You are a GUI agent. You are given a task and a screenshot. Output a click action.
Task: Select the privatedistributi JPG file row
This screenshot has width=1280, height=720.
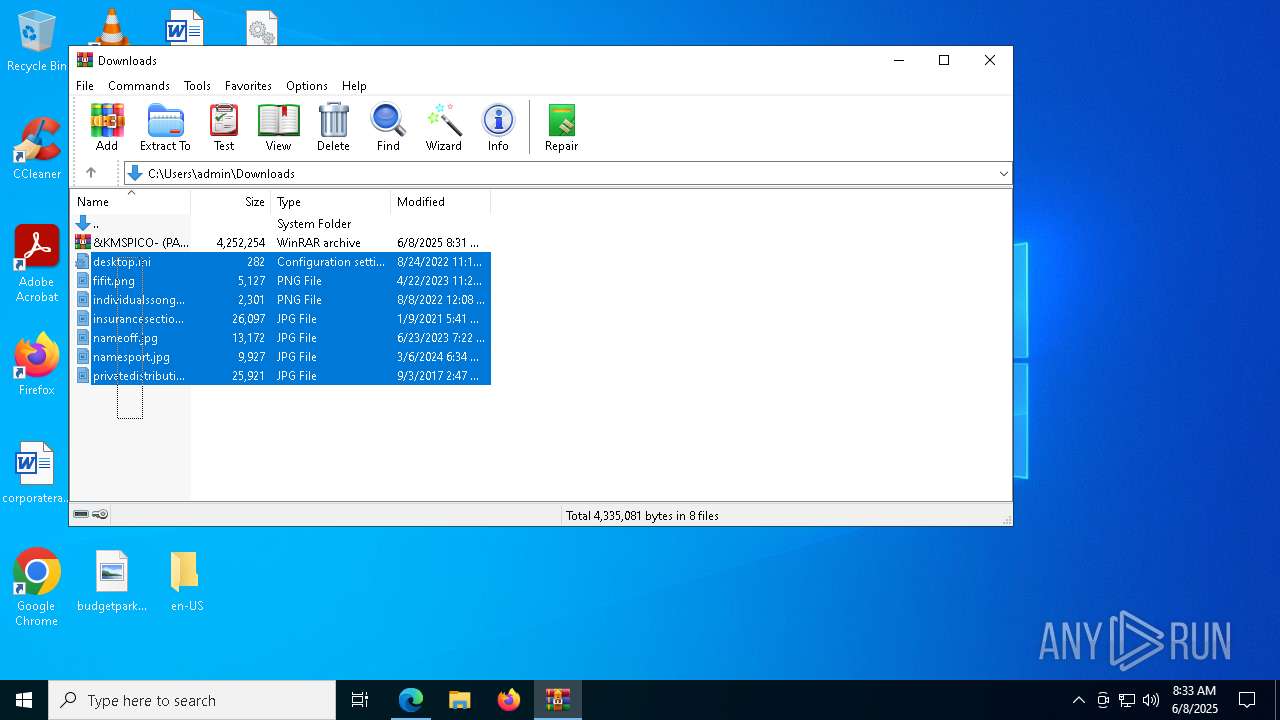(x=281, y=376)
